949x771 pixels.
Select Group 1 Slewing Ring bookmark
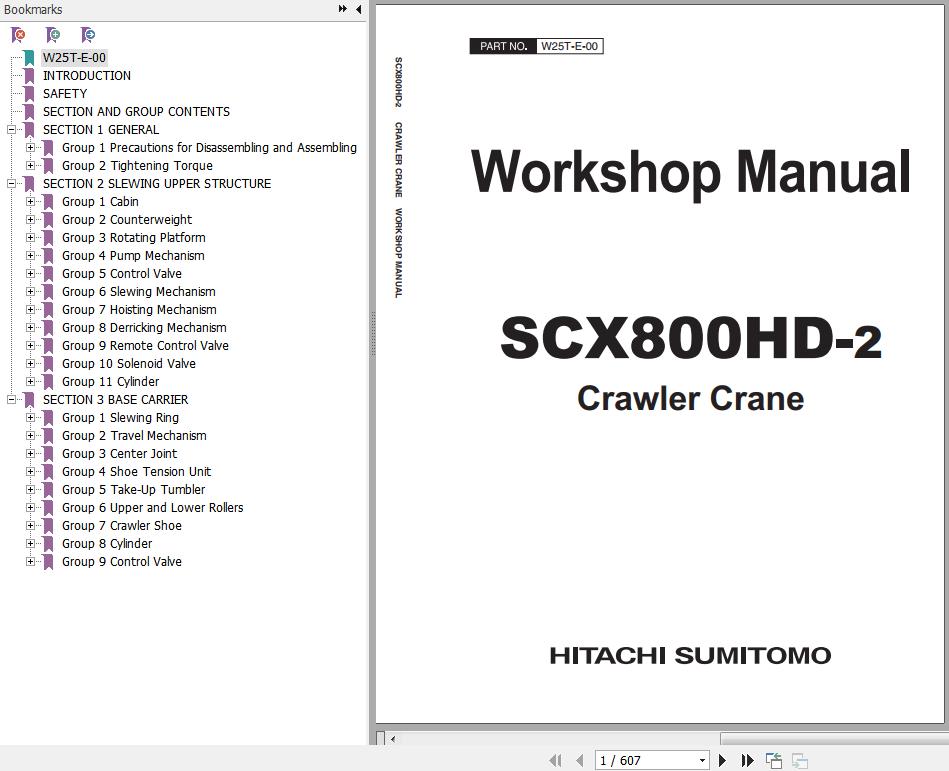coord(120,418)
